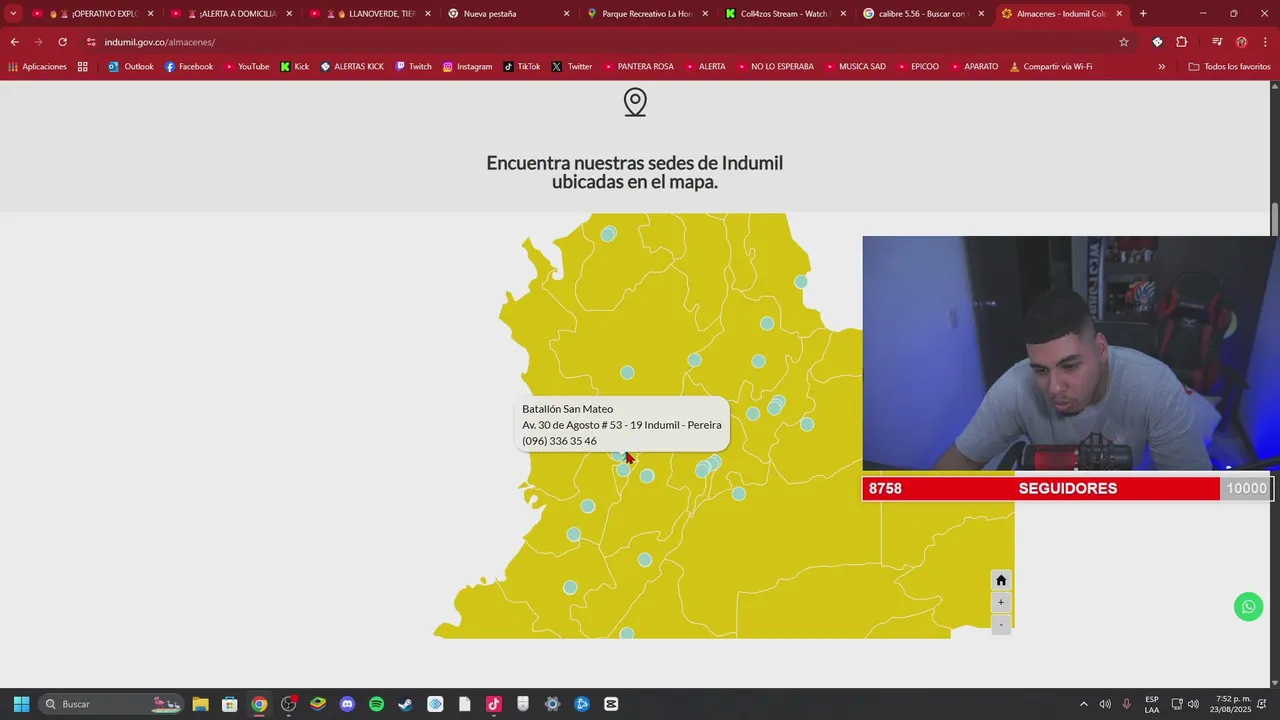Open the Windows Start menu
Screen dimensions: 1280x720
pos(21,704)
